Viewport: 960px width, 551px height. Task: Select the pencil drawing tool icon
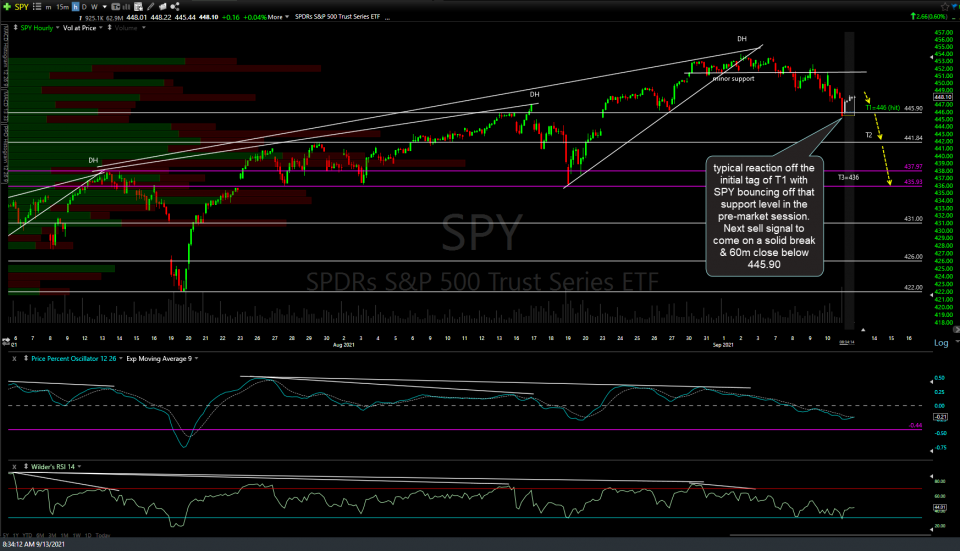[151, 7]
